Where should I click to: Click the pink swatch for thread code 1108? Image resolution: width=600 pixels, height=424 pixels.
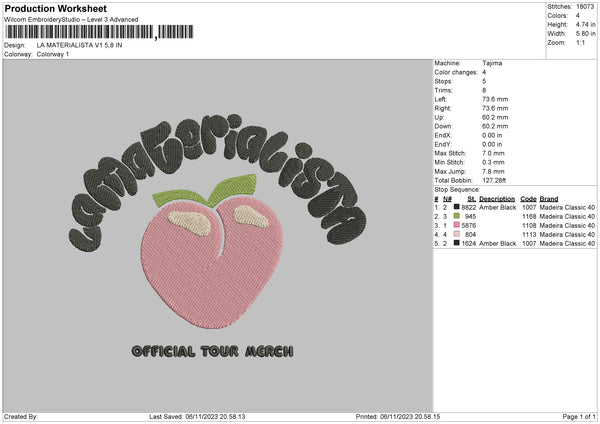point(456,225)
